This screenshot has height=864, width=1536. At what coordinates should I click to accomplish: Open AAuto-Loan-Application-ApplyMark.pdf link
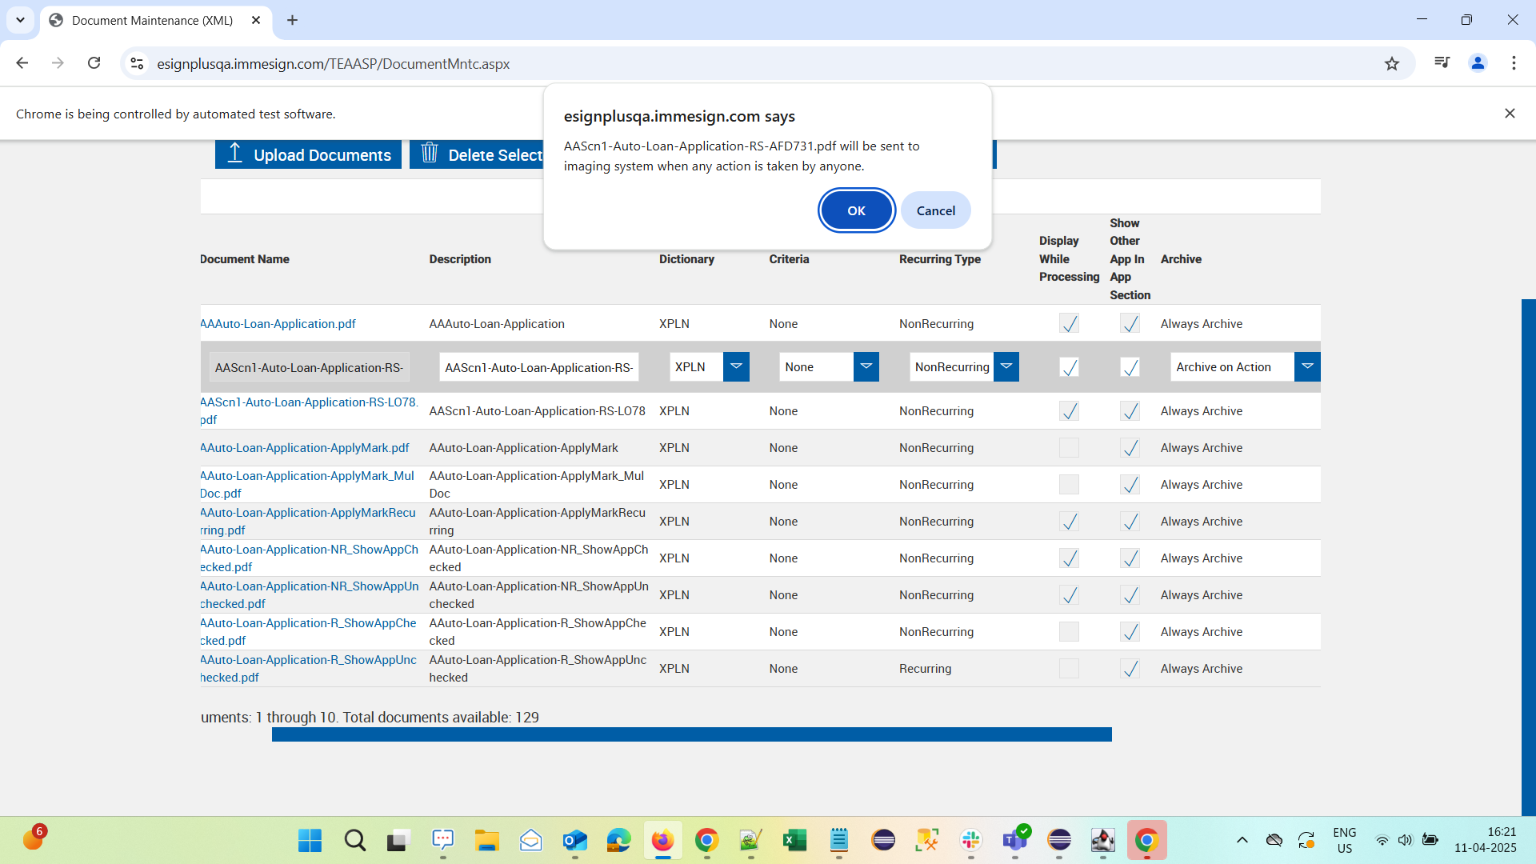click(305, 448)
